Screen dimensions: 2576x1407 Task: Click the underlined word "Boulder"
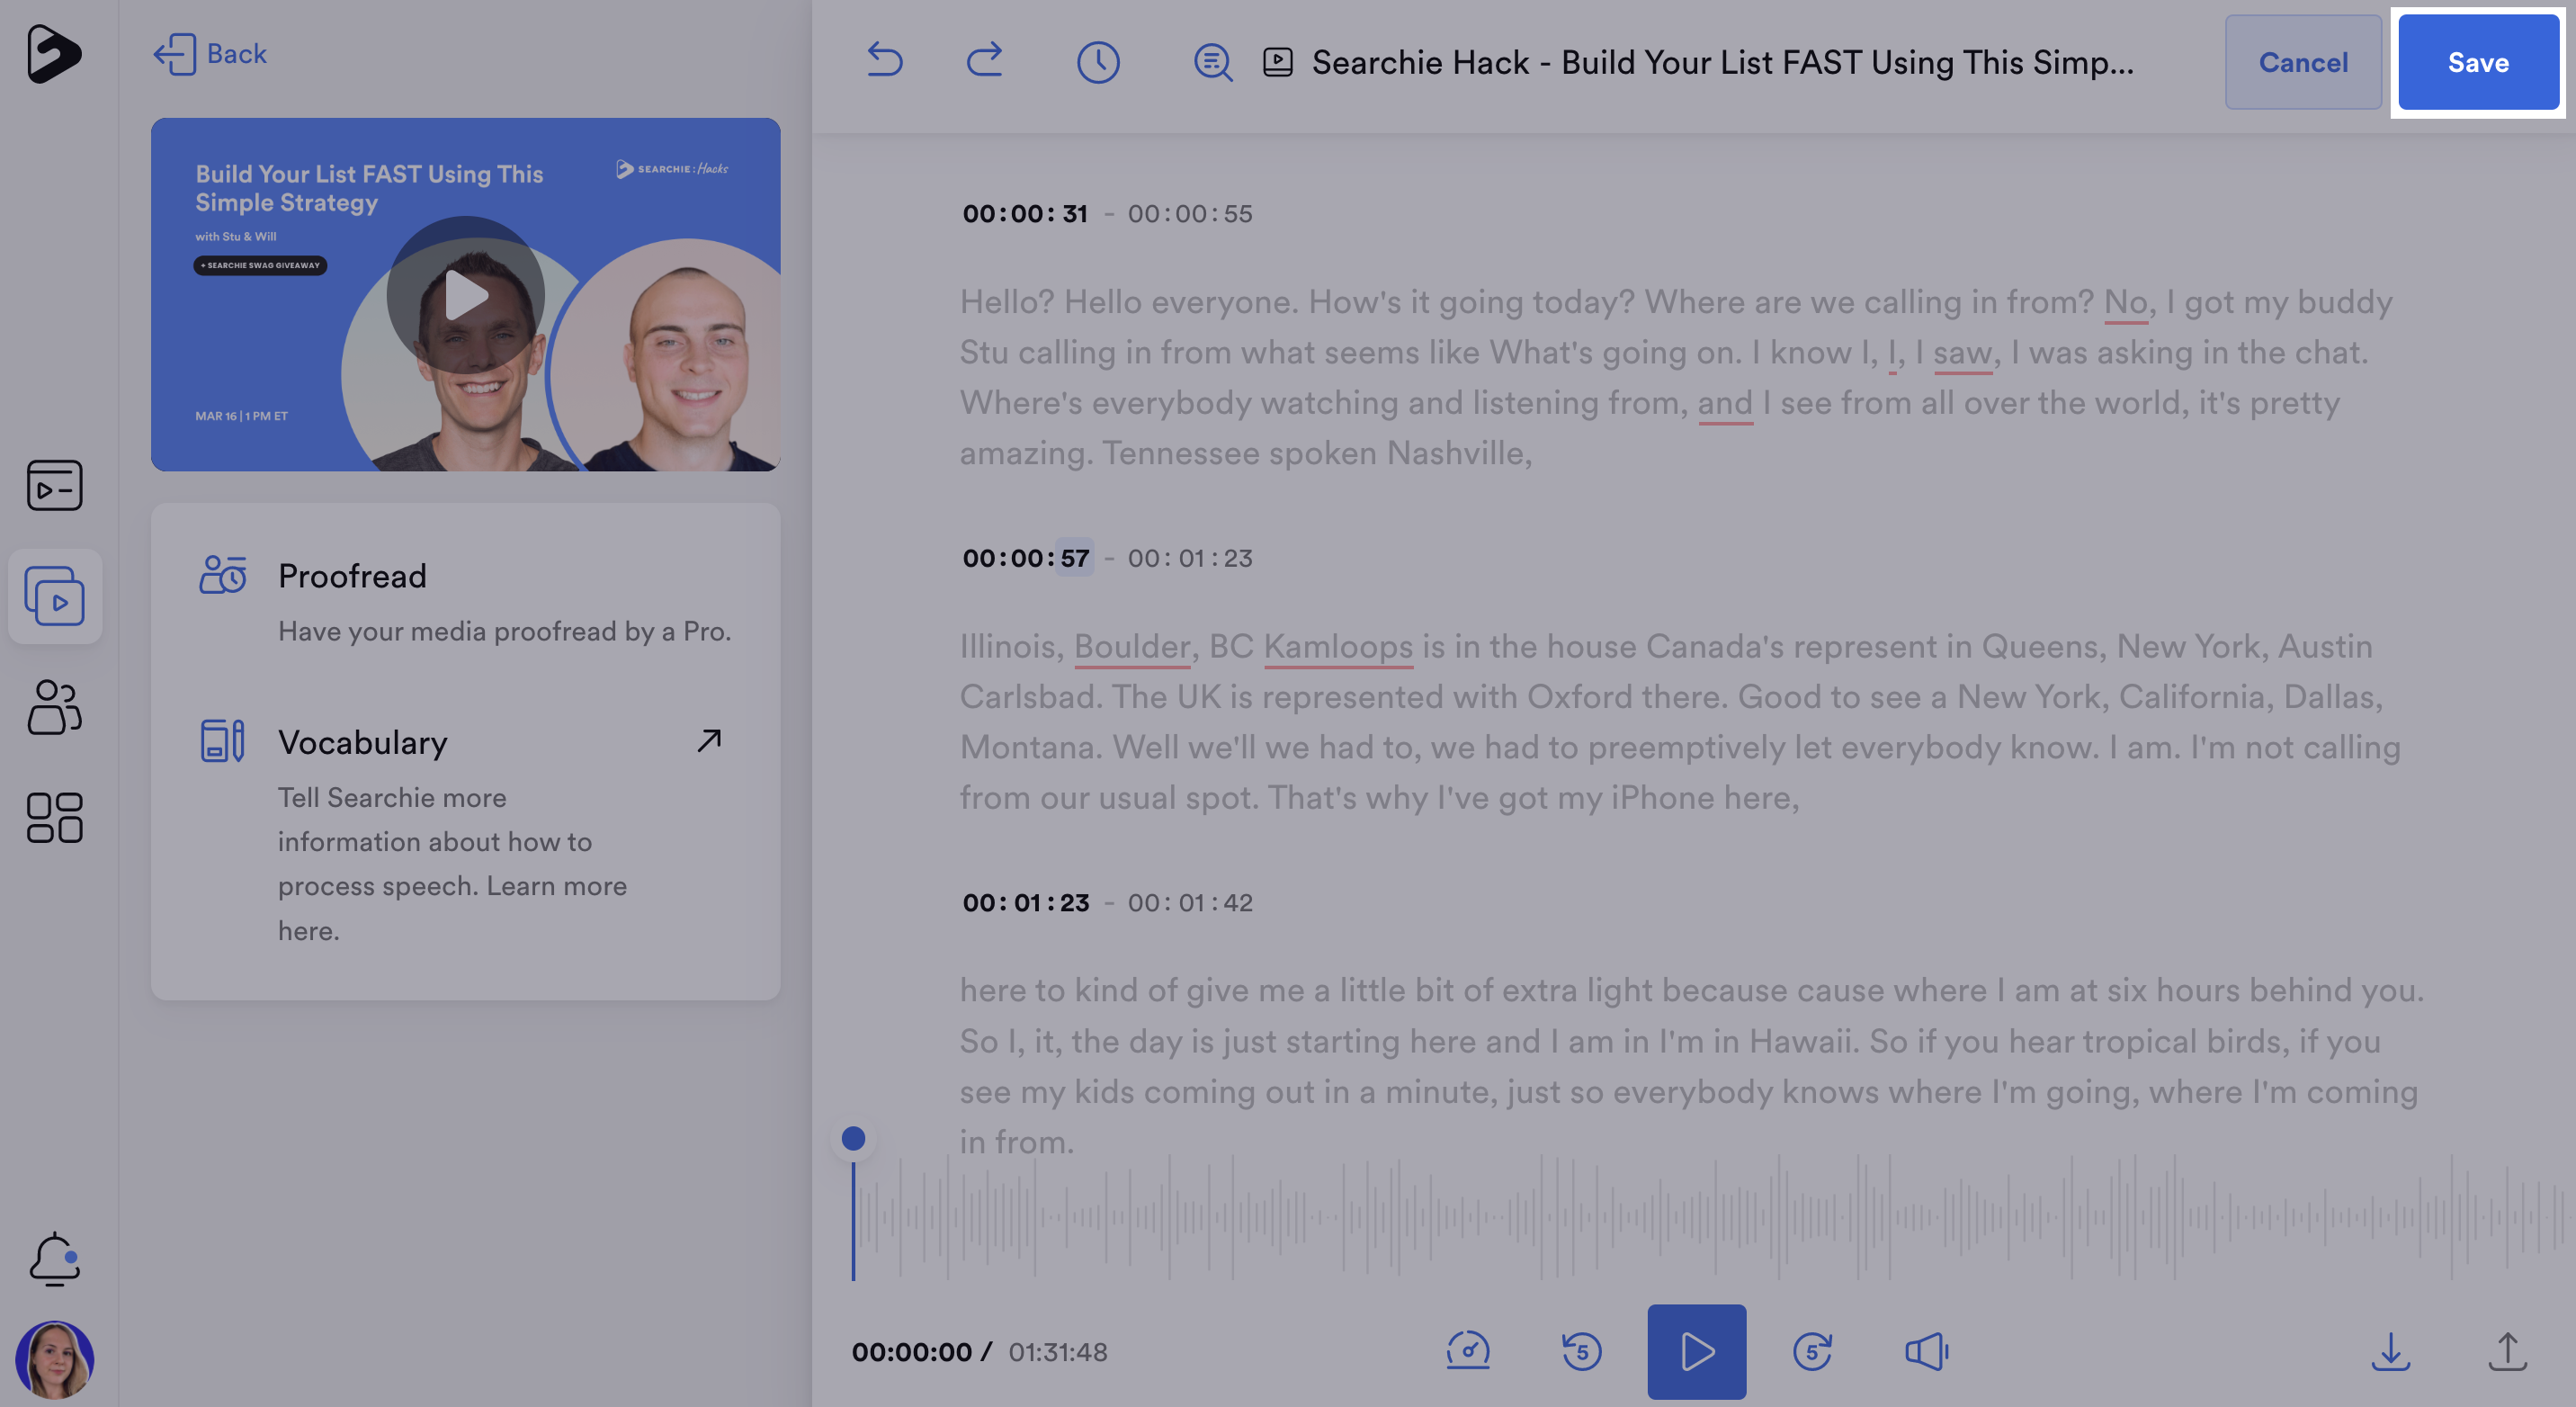(x=1132, y=647)
